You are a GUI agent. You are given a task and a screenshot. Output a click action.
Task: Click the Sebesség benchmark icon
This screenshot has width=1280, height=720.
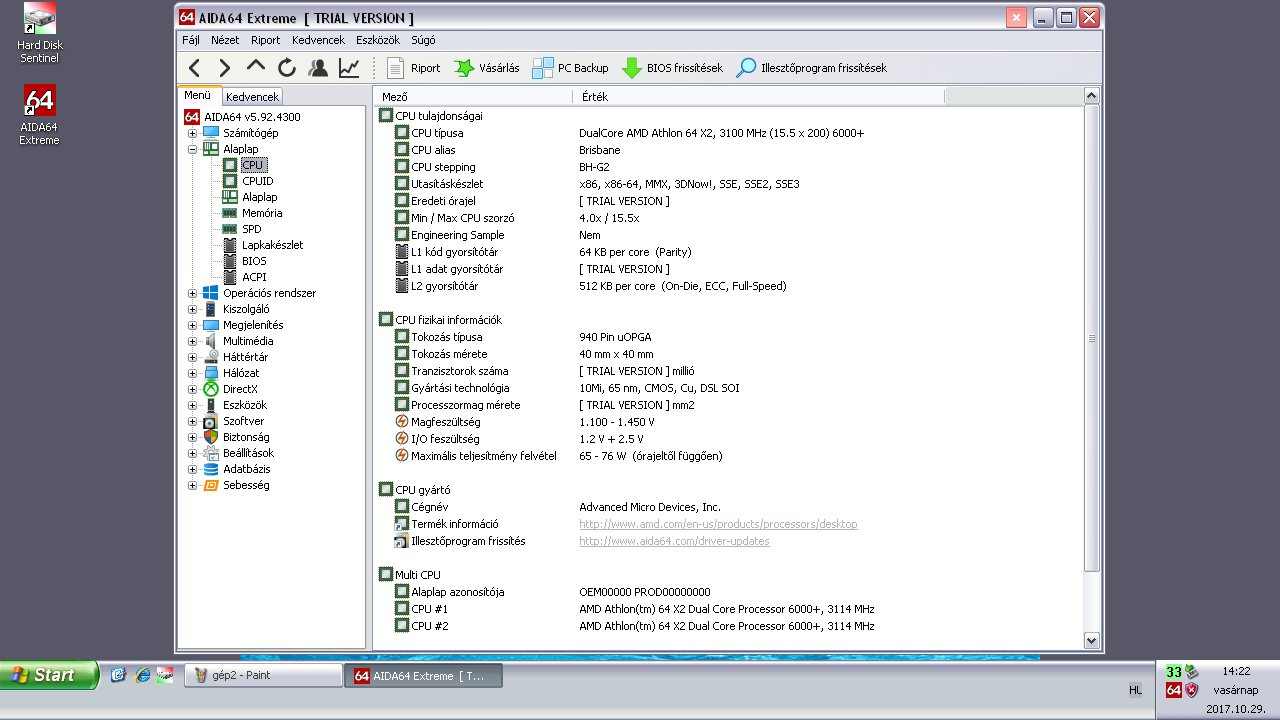coord(210,485)
